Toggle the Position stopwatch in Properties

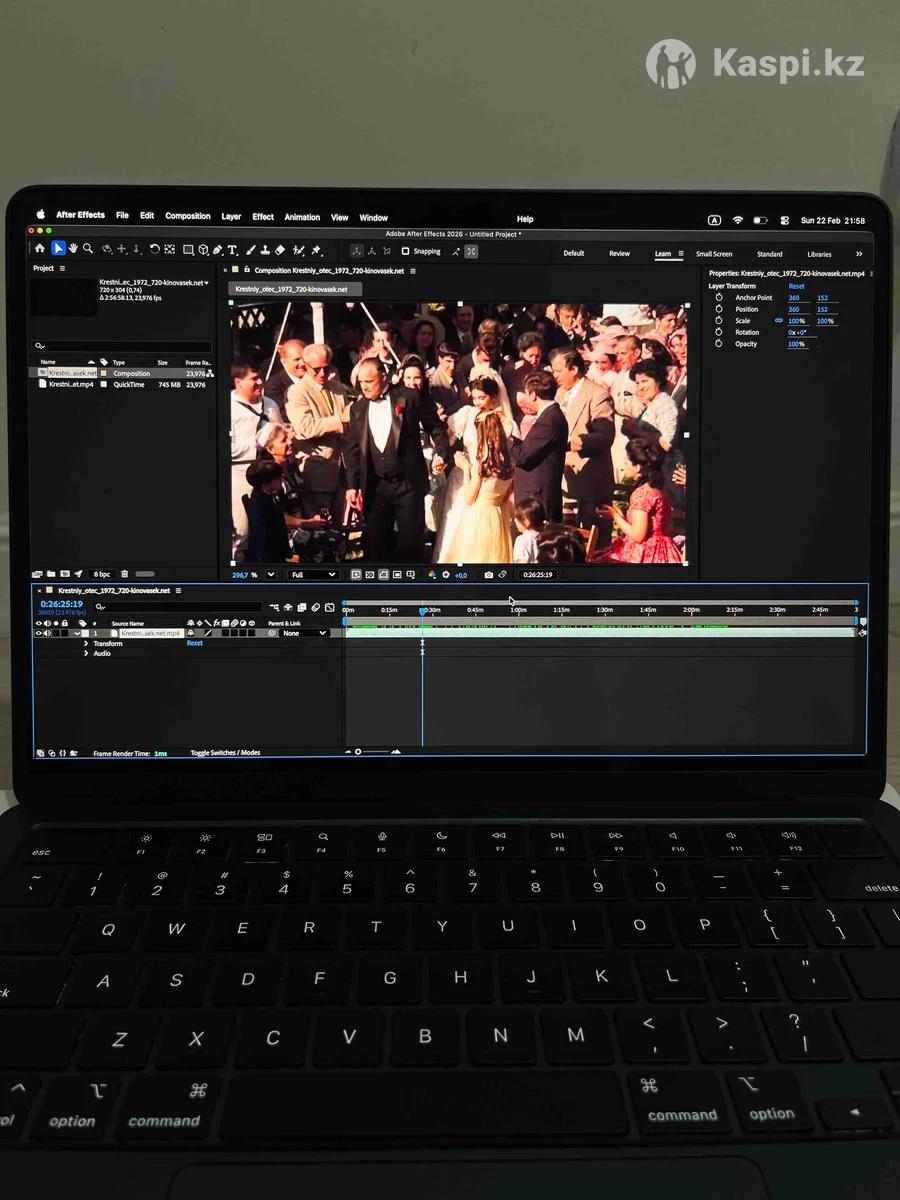(x=719, y=309)
